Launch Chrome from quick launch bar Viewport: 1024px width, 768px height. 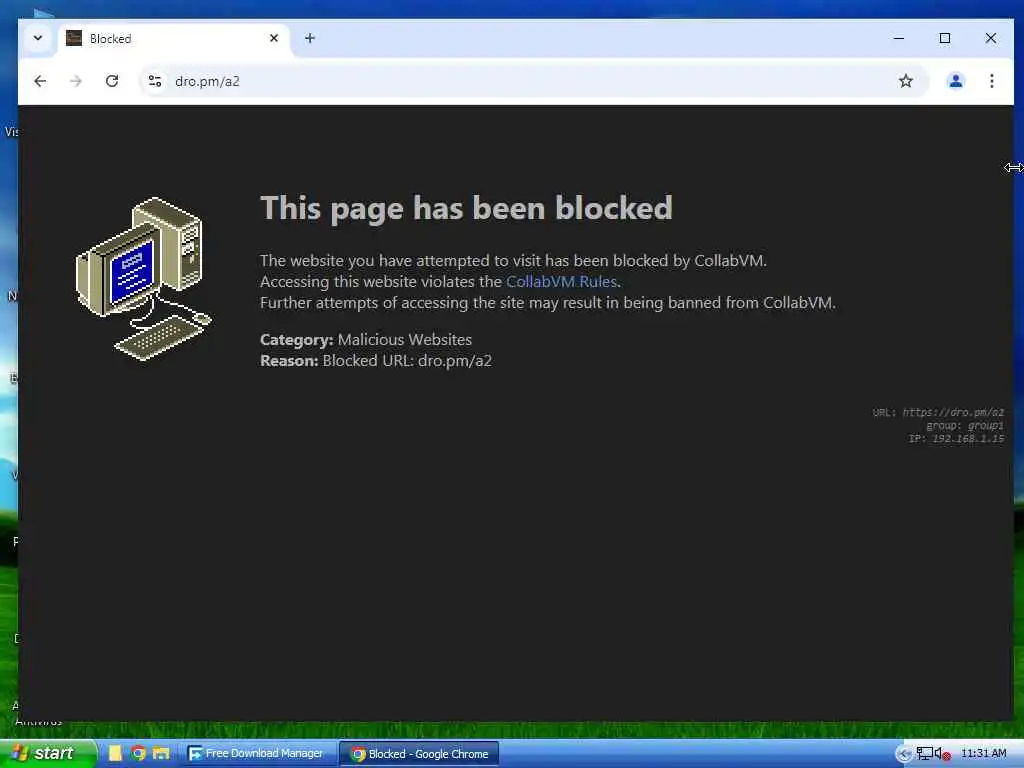click(138, 754)
